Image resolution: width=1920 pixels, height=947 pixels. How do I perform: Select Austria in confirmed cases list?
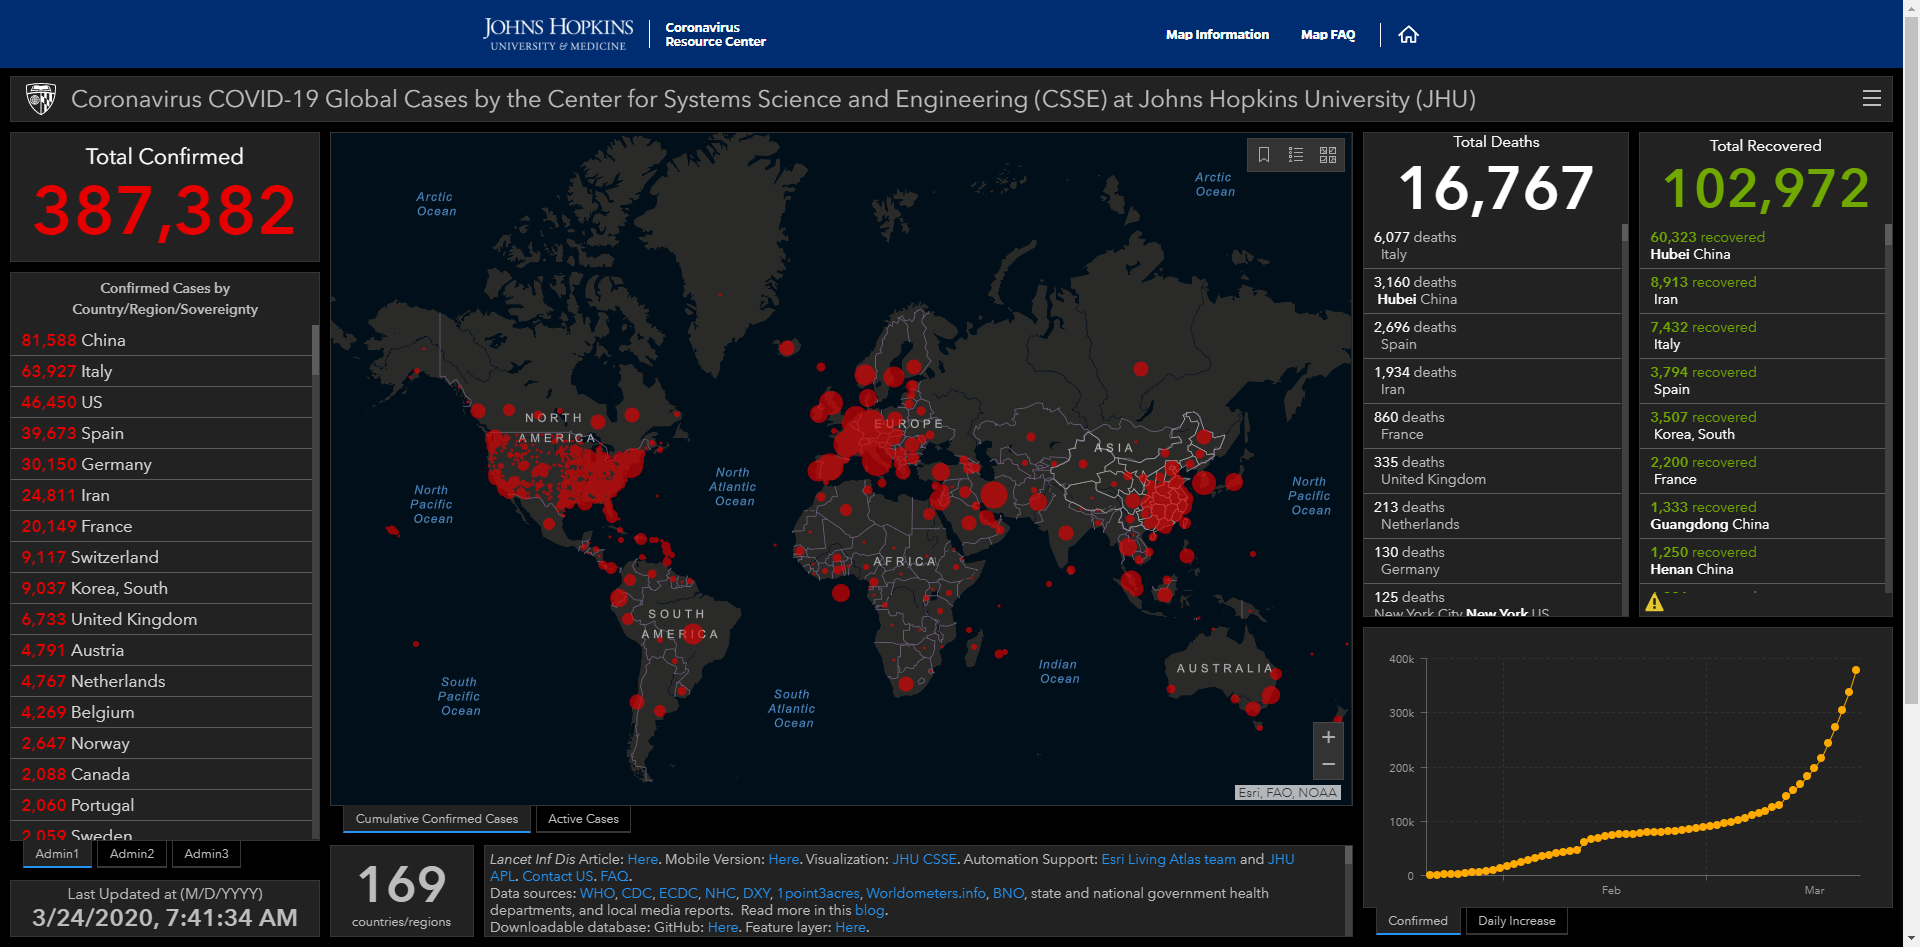point(161,650)
